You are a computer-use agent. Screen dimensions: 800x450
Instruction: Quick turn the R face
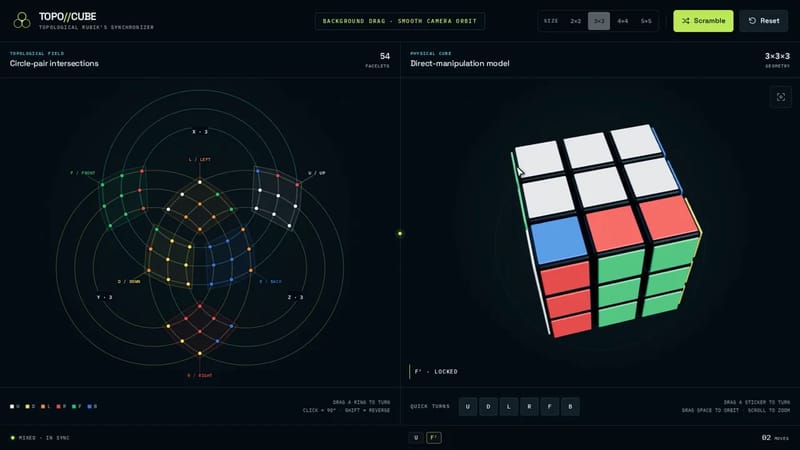(x=529, y=407)
